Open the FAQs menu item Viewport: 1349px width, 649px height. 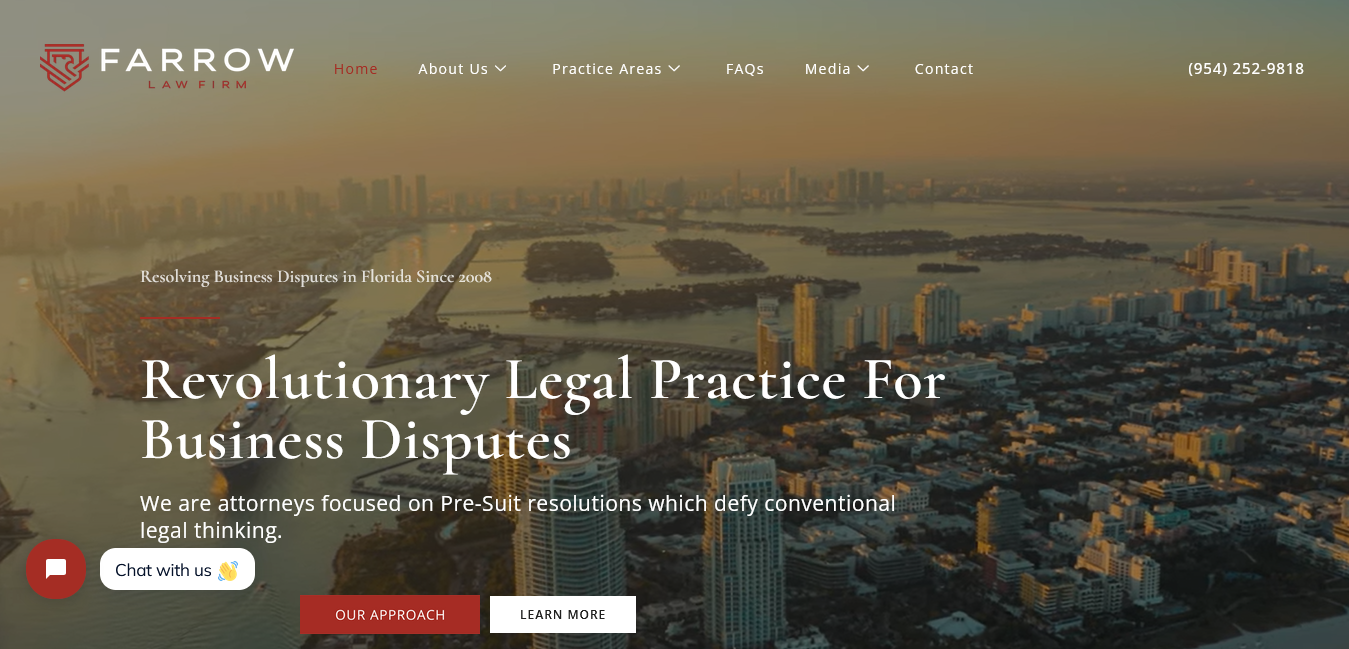click(745, 68)
